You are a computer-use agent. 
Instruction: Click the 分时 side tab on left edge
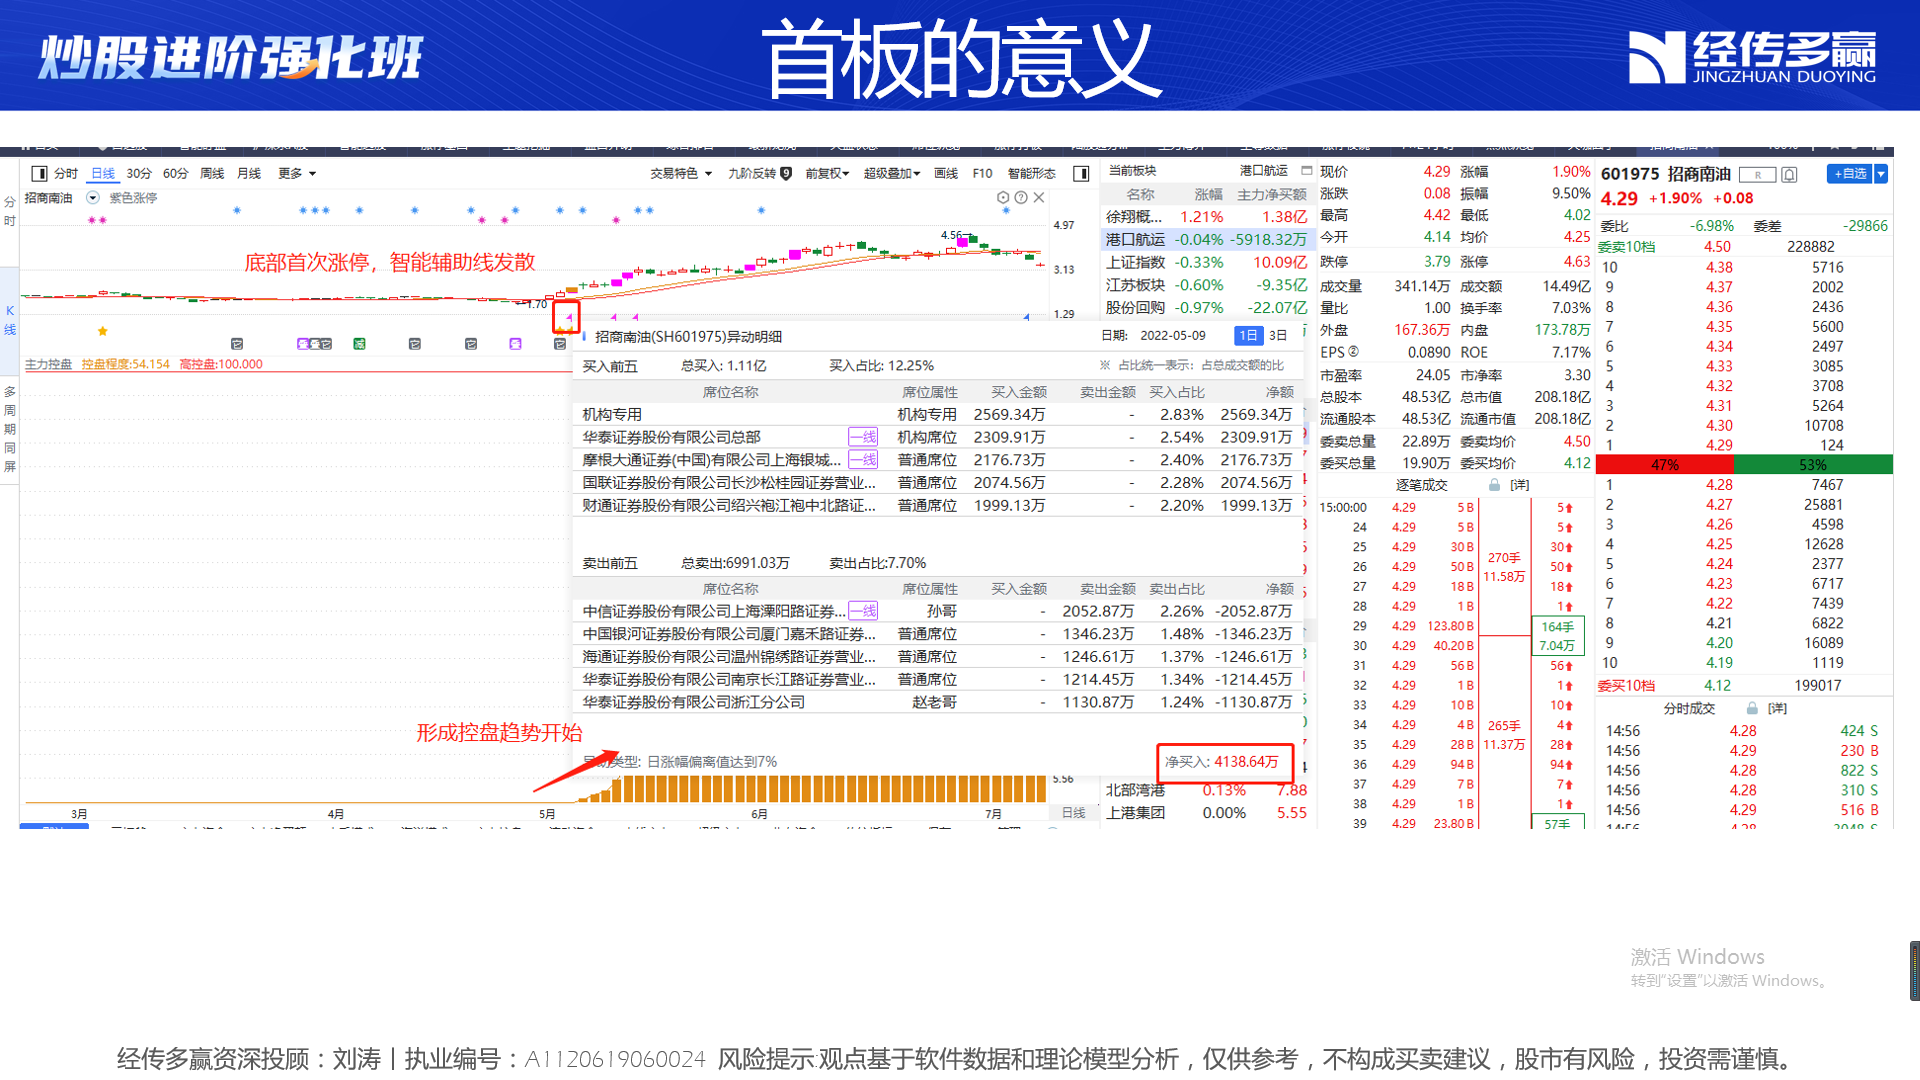click(10, 212)
